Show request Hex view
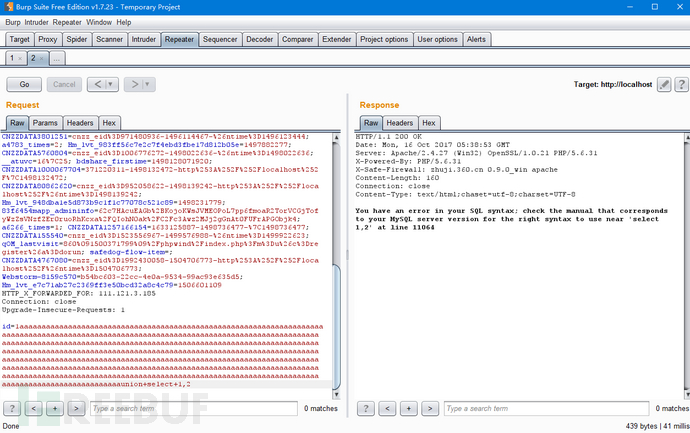Viewport: 690px width, 433px height. 109,123
